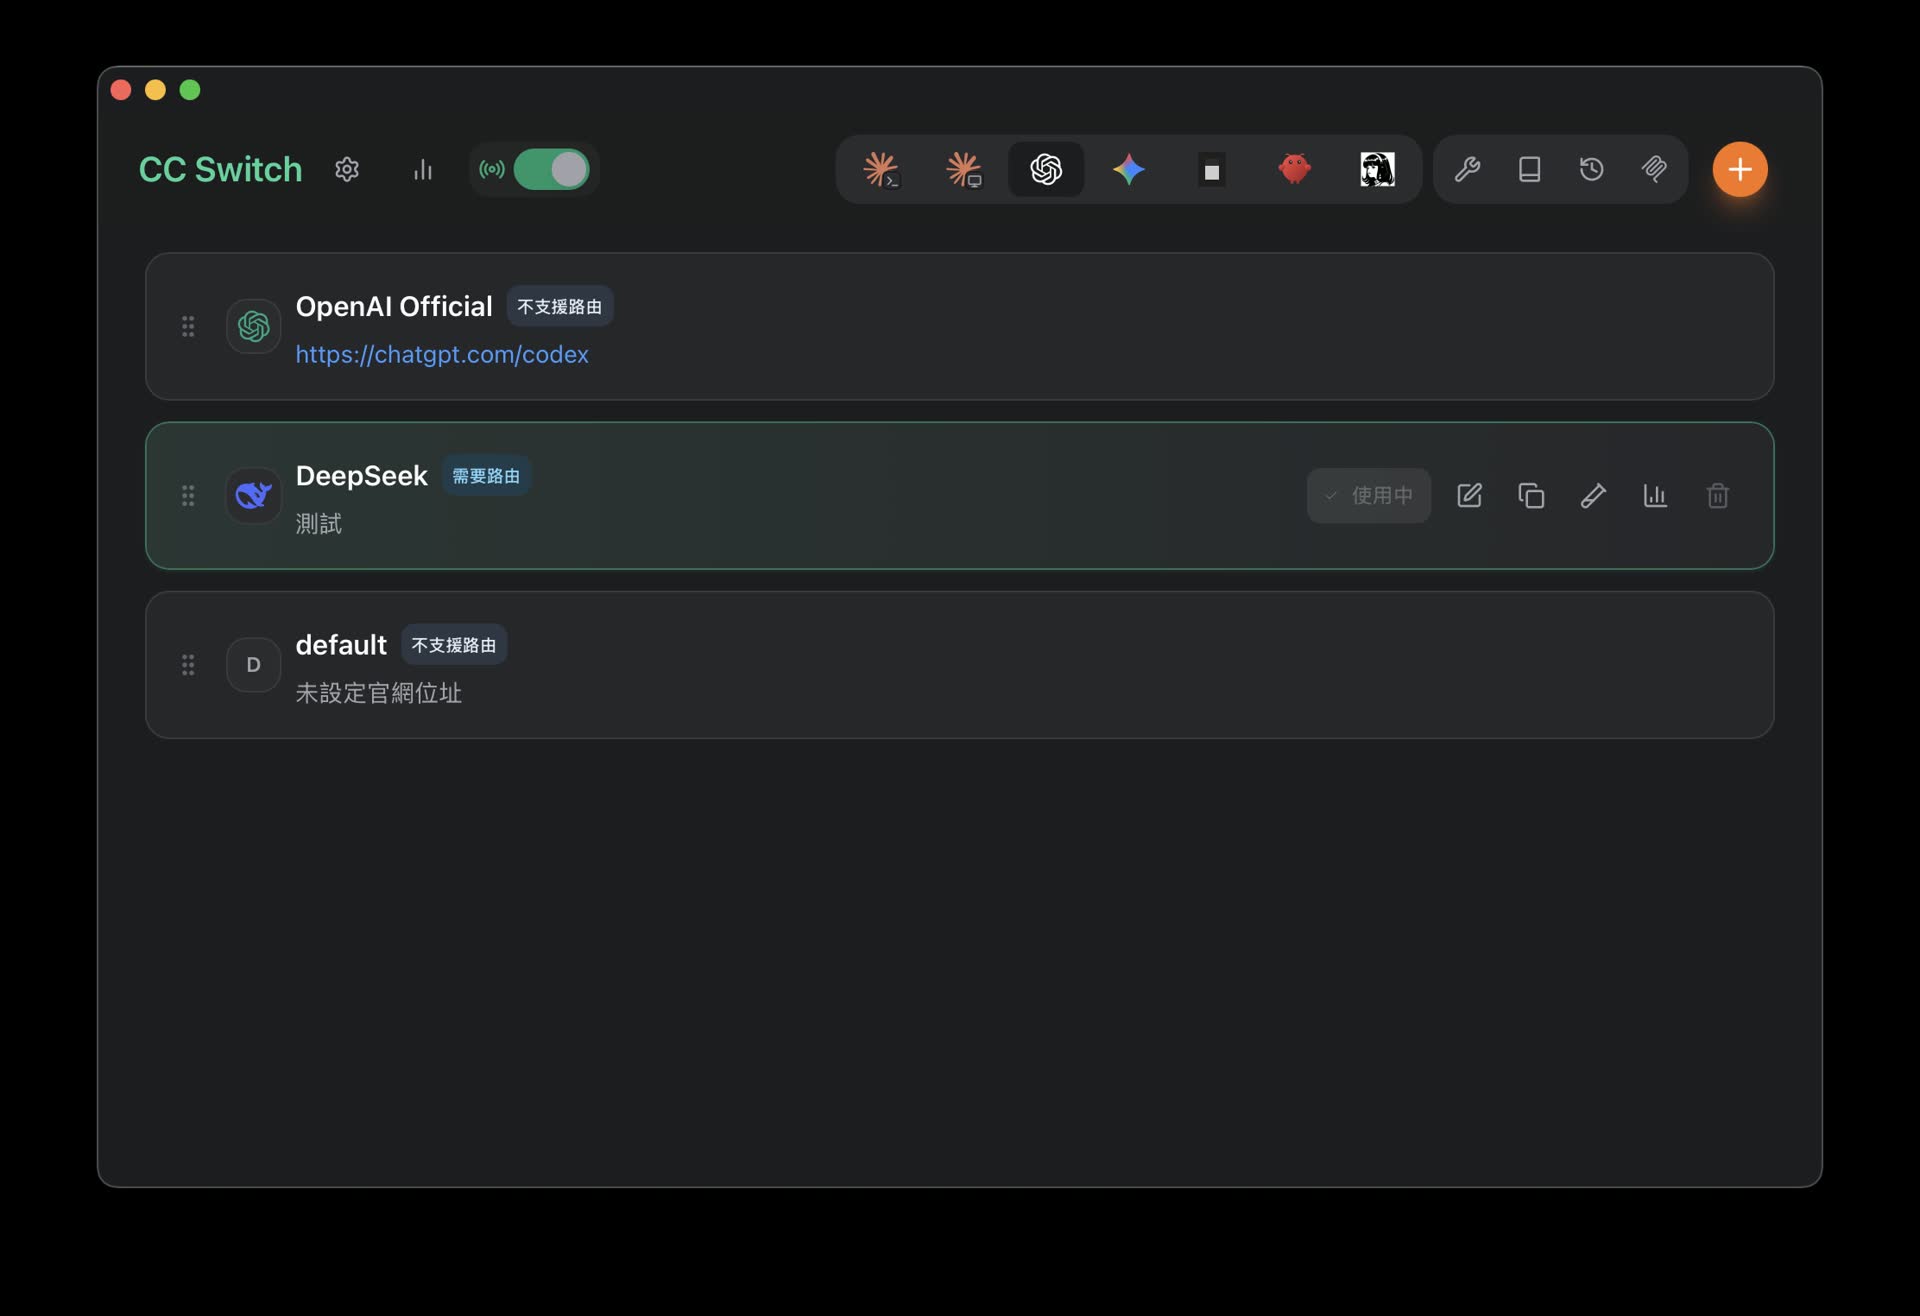The width and height of the screenshot is (1920, 1316).
Task: Edit the DeepSeek provider
Action: (1469, 495)
